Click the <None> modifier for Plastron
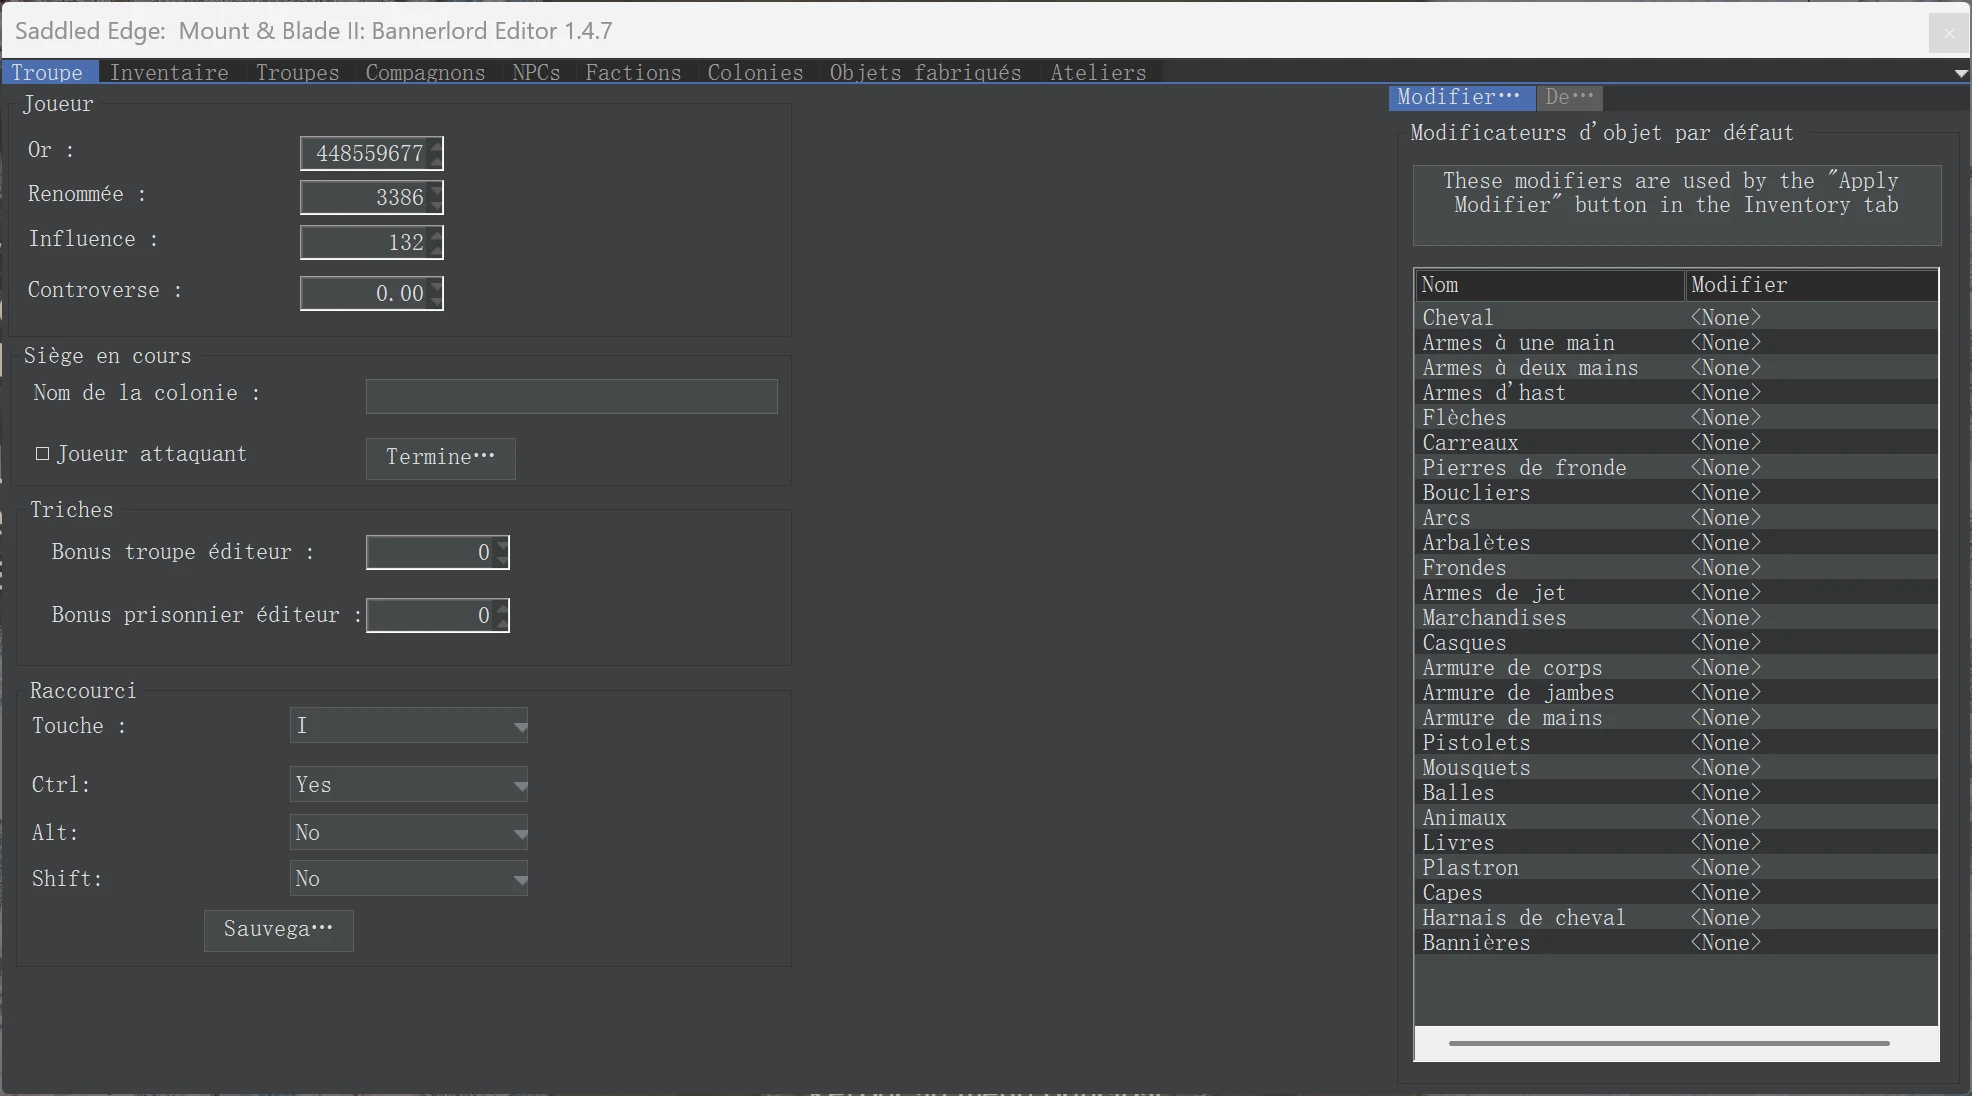Viewport: 1972px width, 1096px height. 1726,868
